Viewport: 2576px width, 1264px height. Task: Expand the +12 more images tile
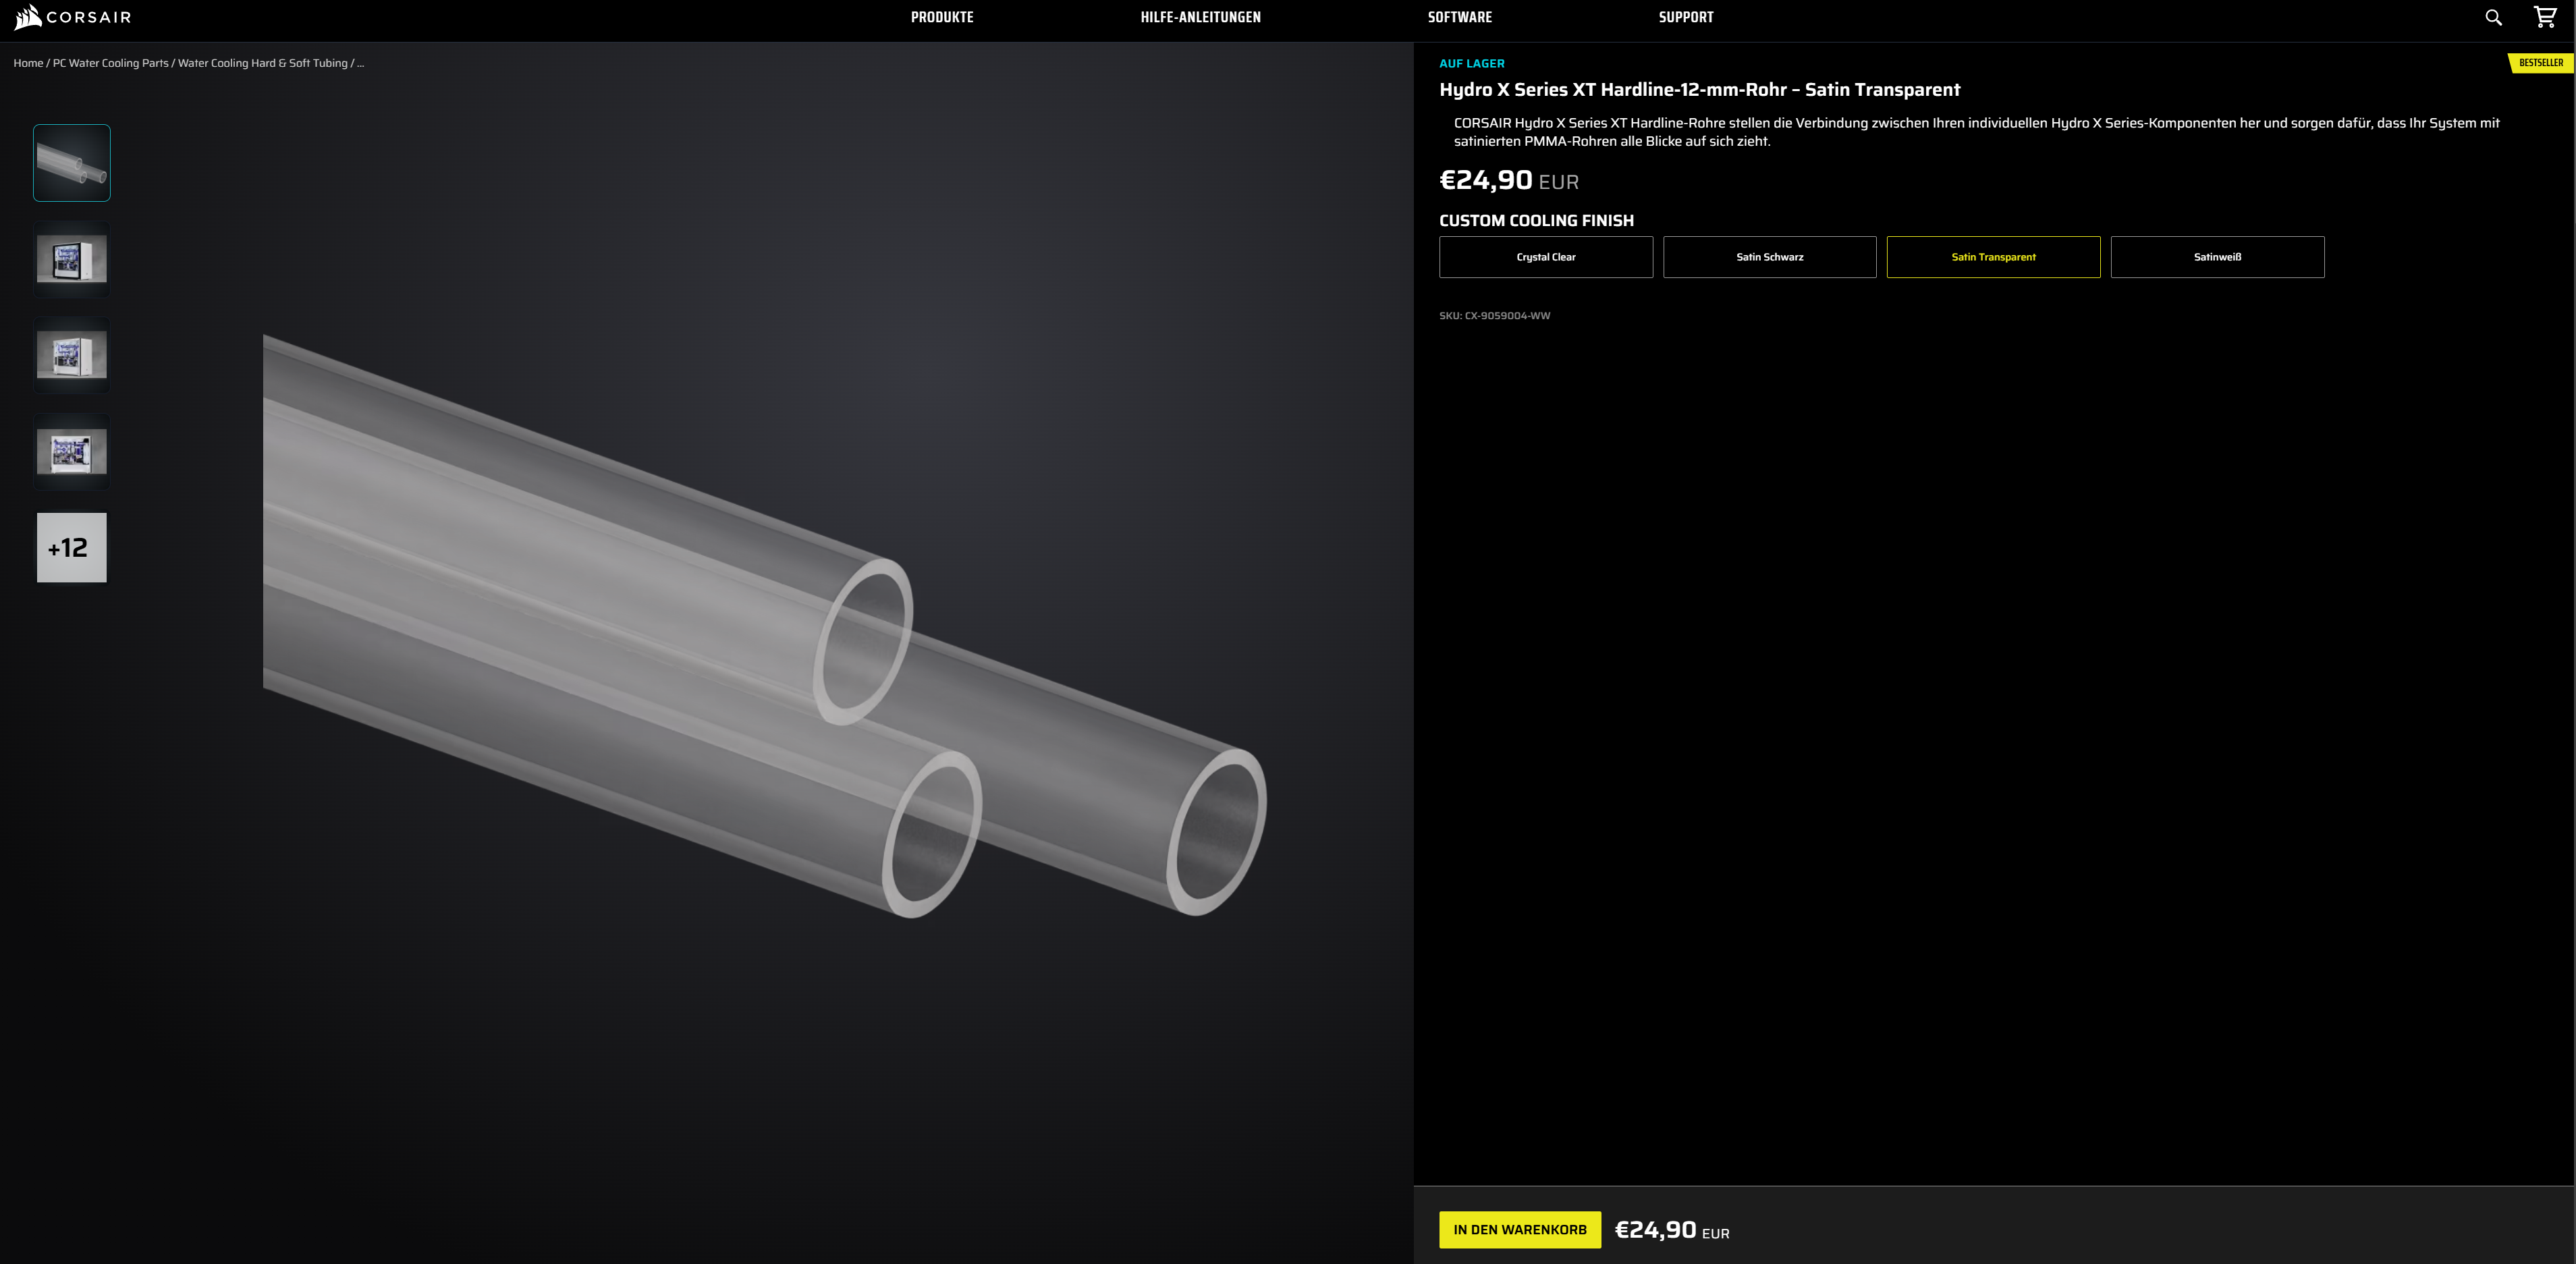(72, 548)
